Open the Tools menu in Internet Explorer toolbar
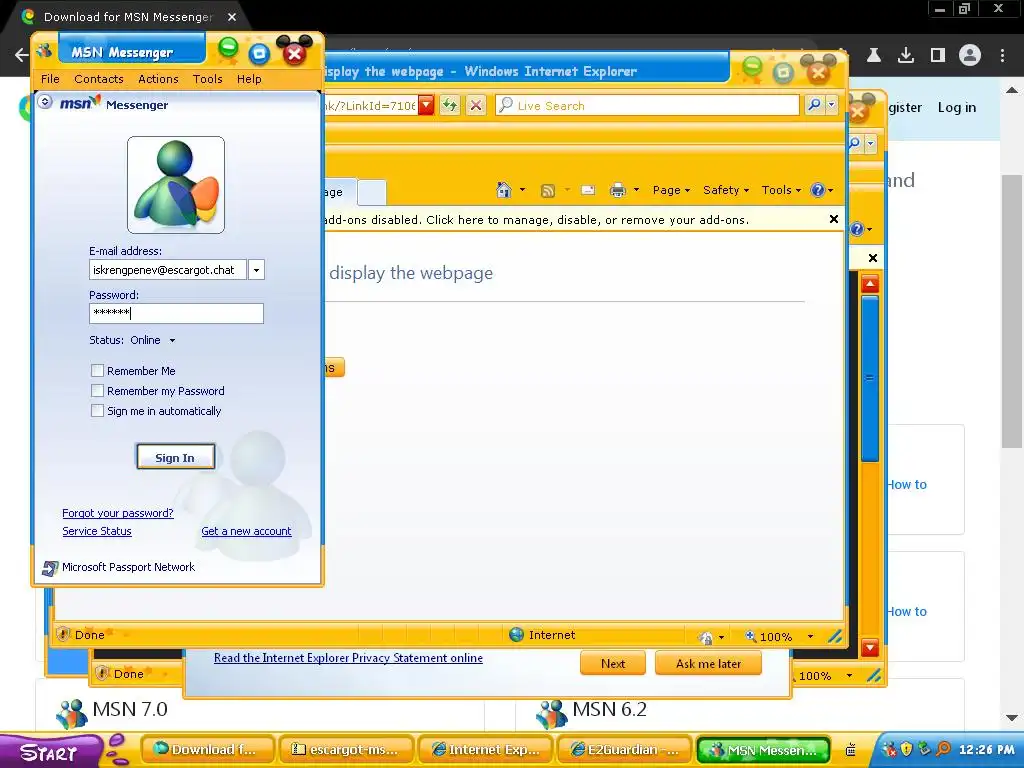The width and height of the screenshot is (1024, 768). [x=780, y=190]
